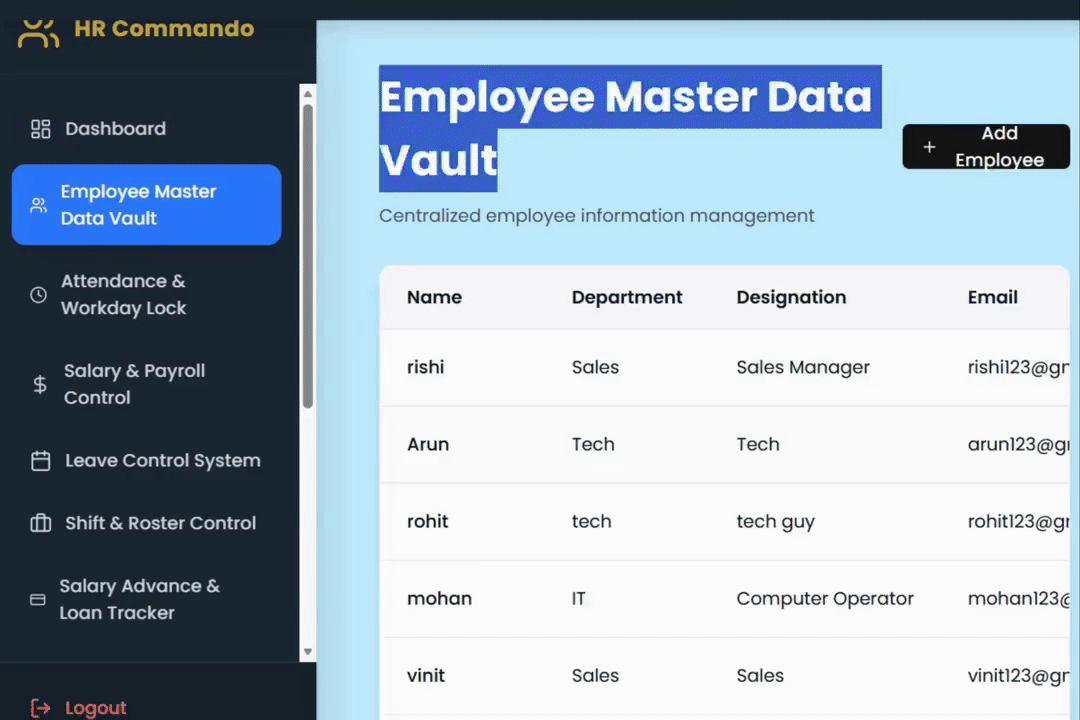Click the Salary & Payroll dollar icon
Image resolution: width=1080 pixels, height=720 pixels.
coord(40,384)
